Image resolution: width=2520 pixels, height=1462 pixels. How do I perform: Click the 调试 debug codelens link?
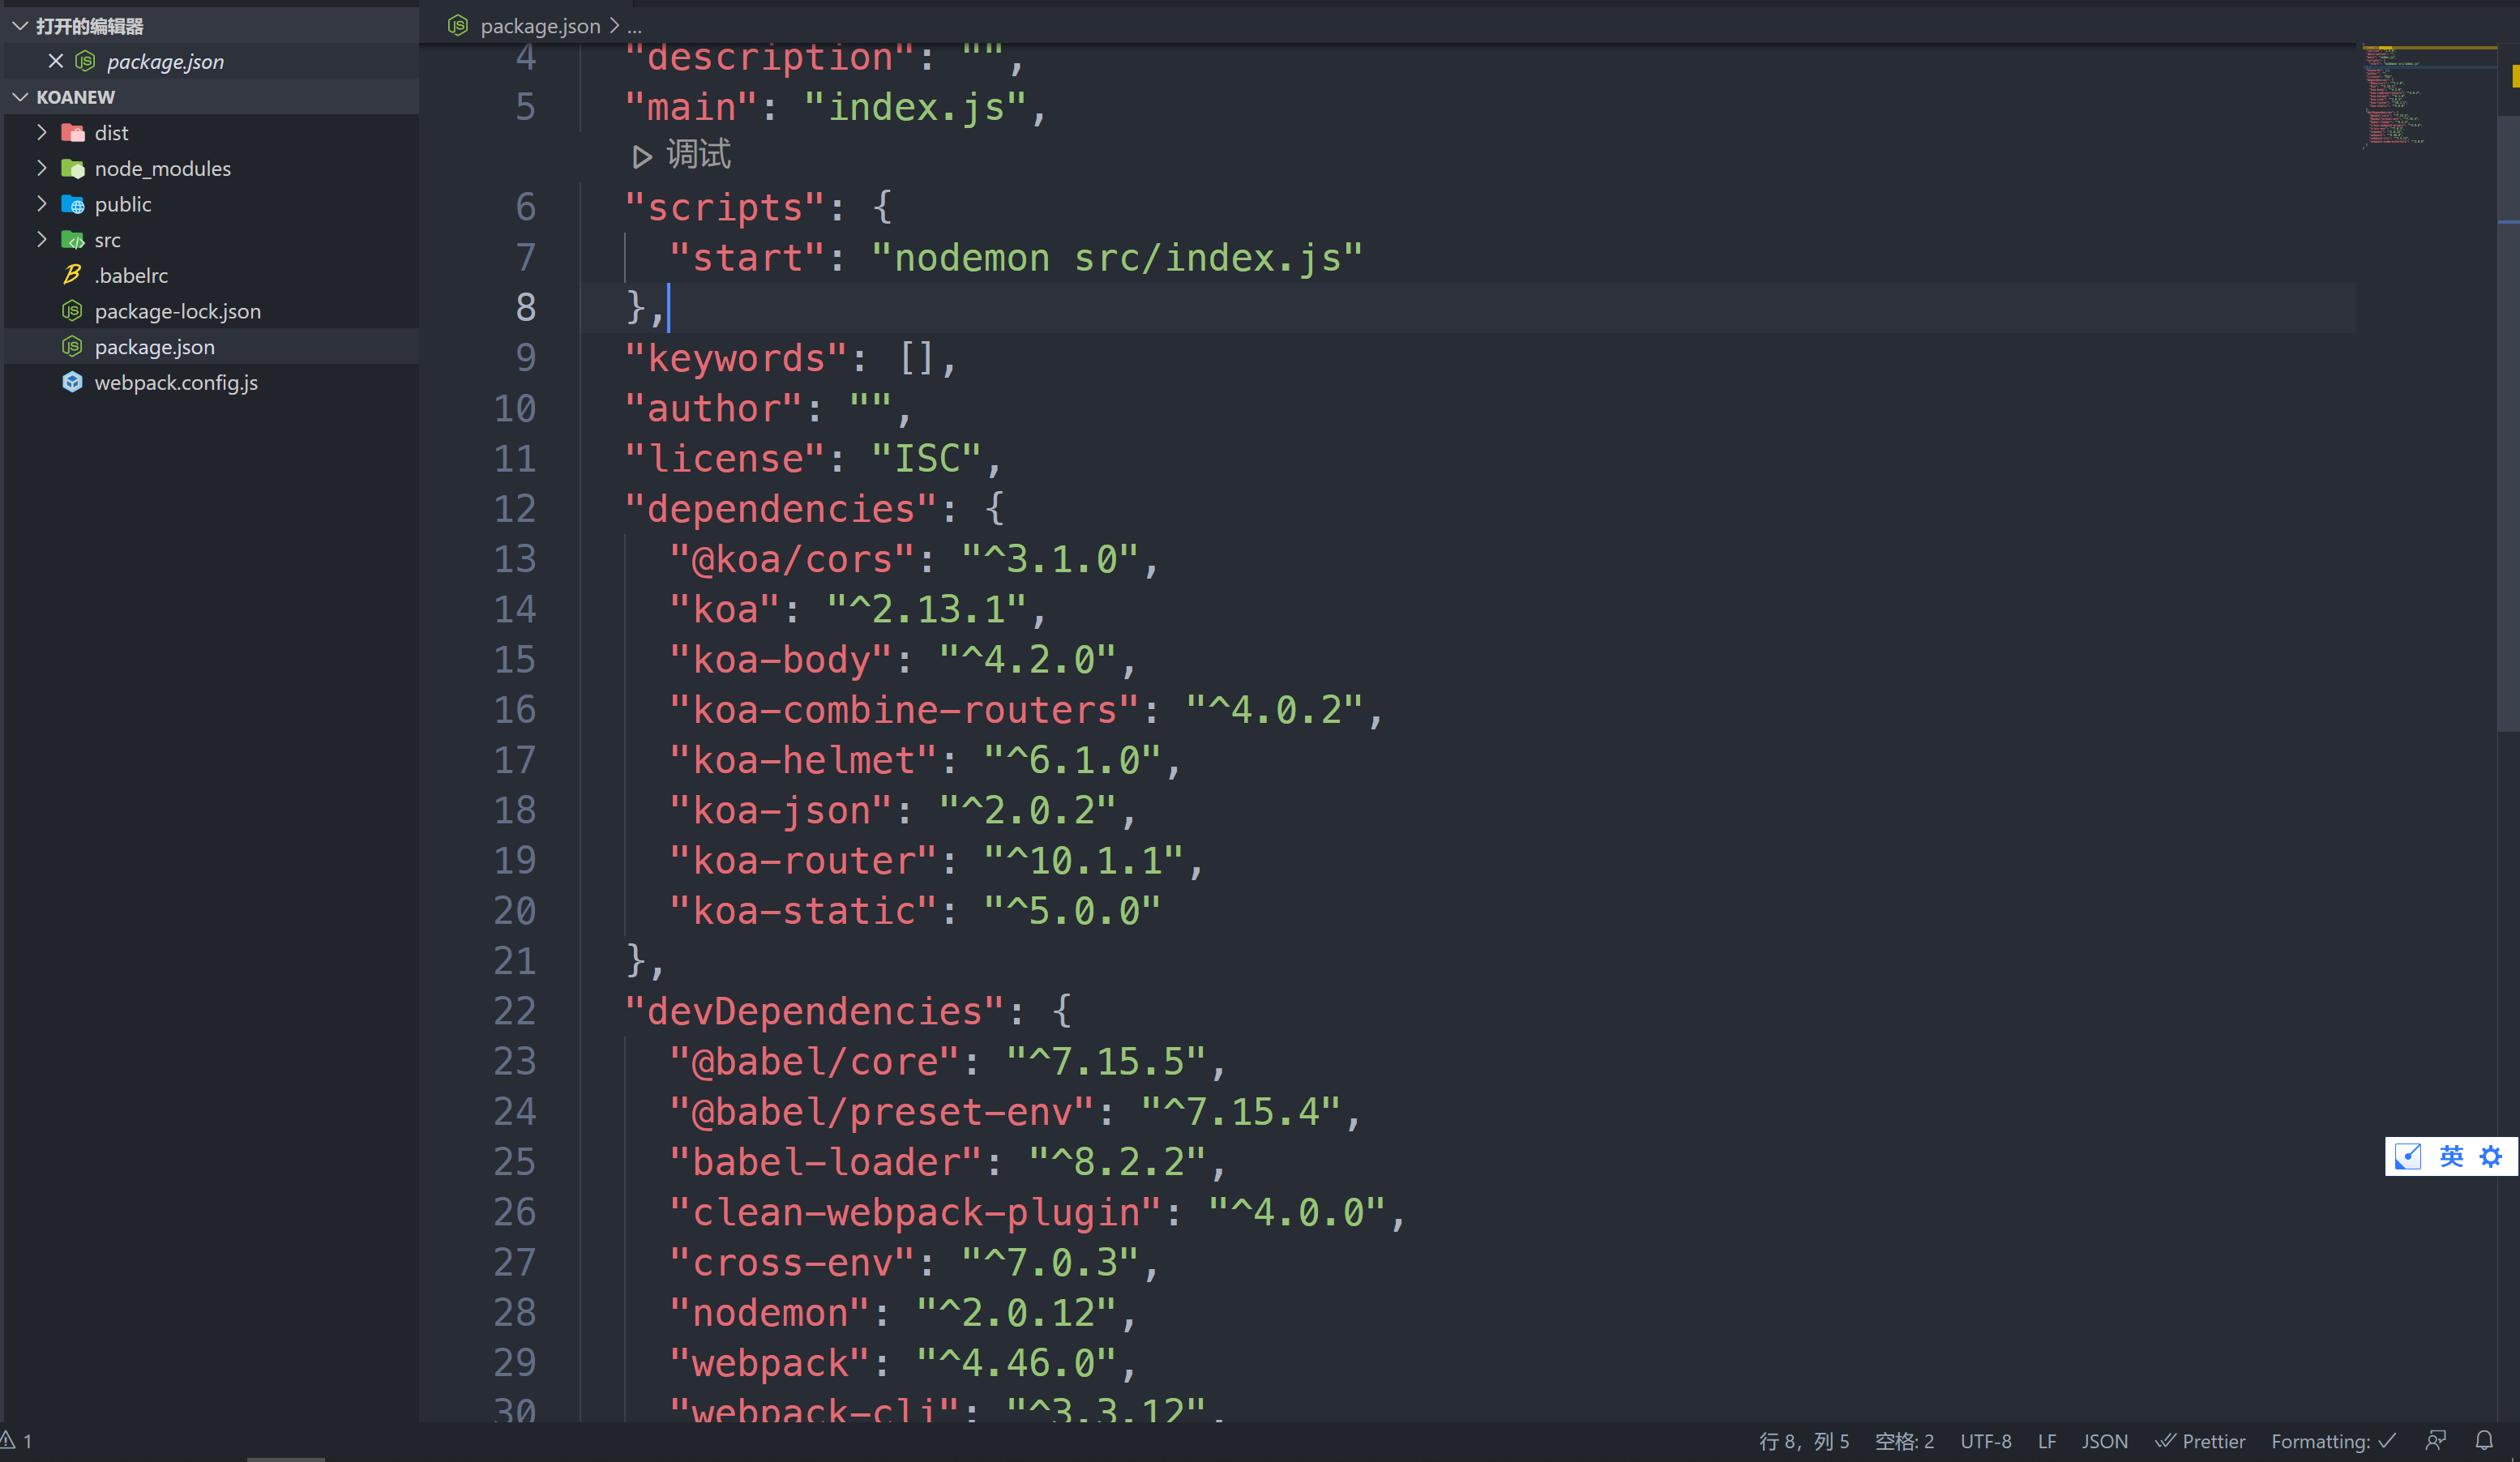(698, 155)
